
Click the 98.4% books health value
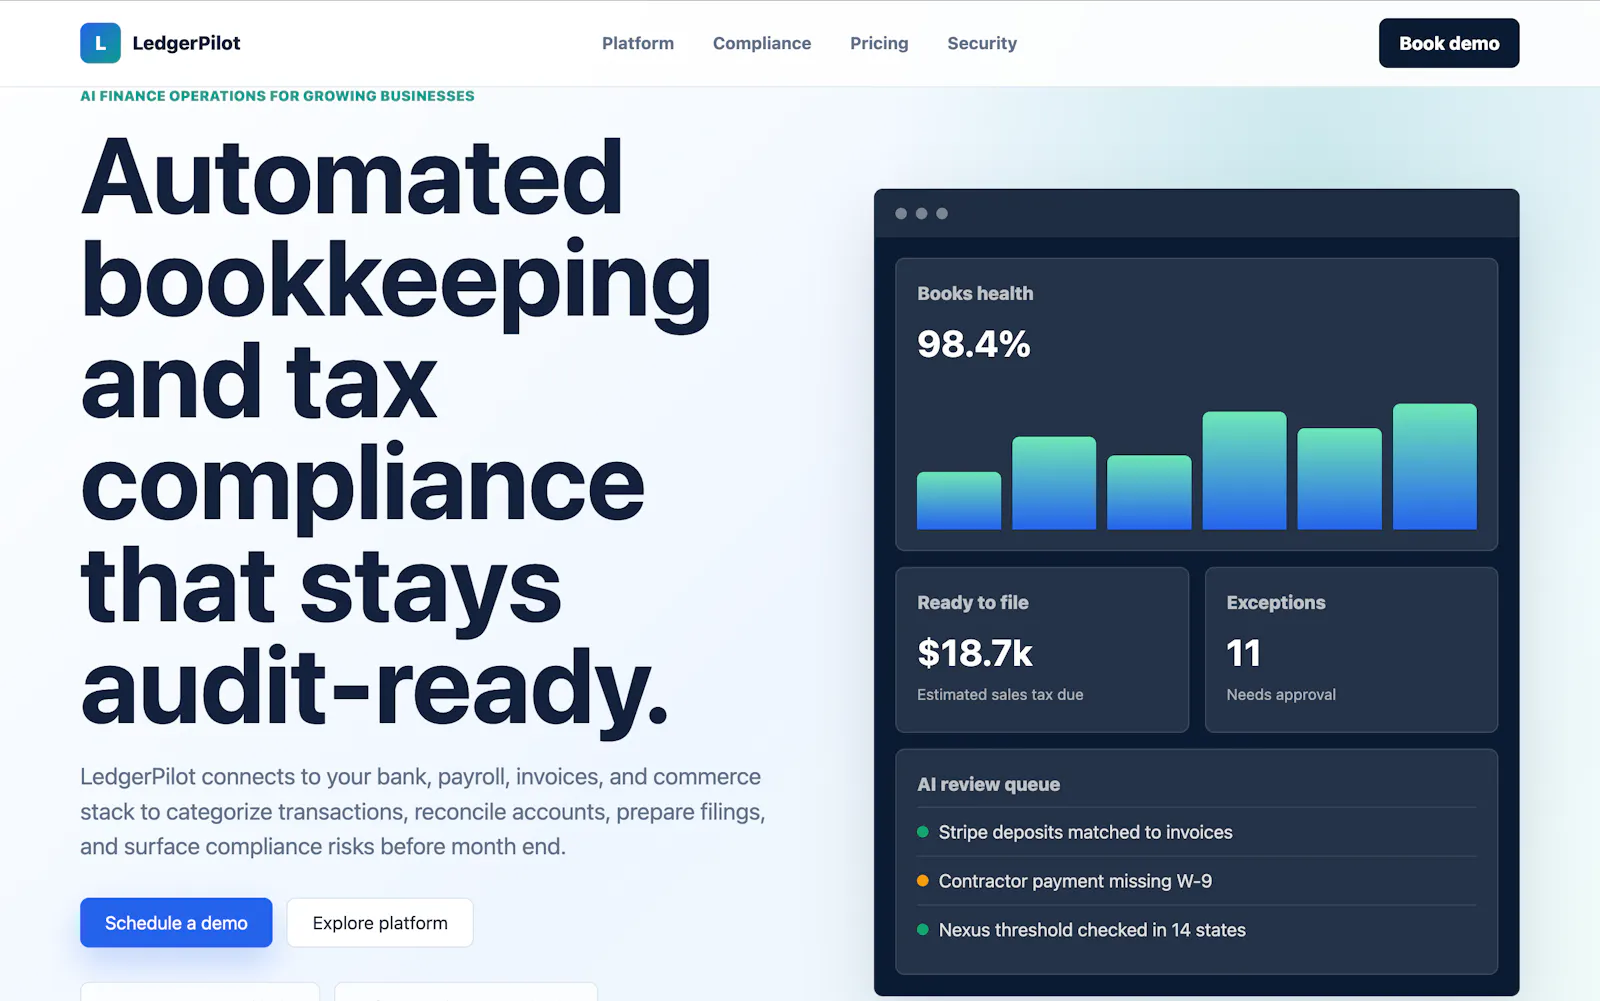[973, 344]
